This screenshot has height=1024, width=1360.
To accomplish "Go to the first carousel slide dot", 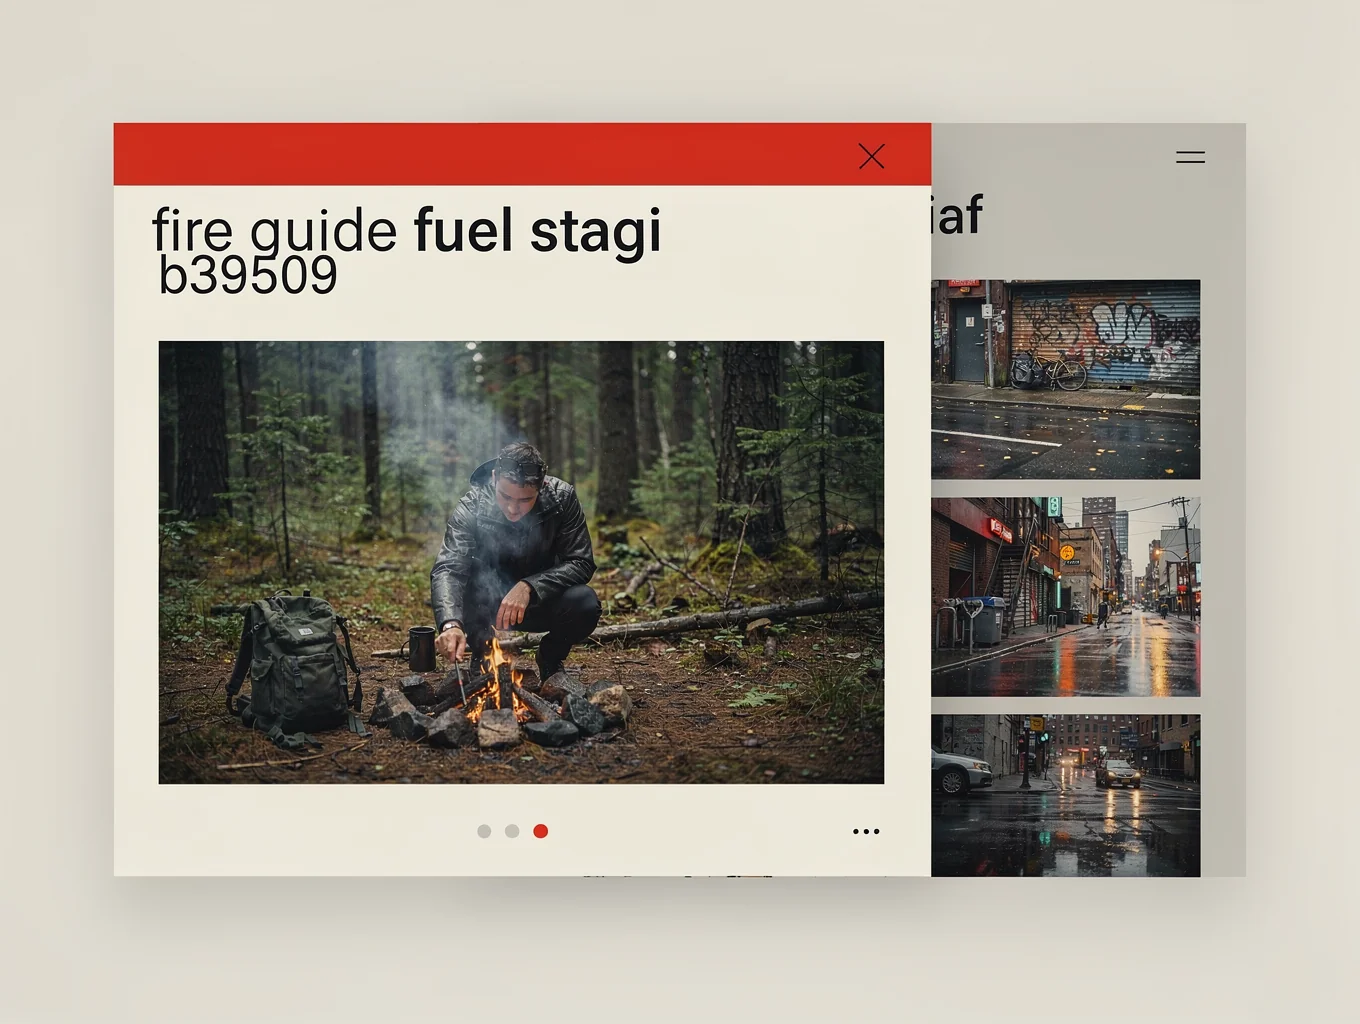I will pos(484,831).
